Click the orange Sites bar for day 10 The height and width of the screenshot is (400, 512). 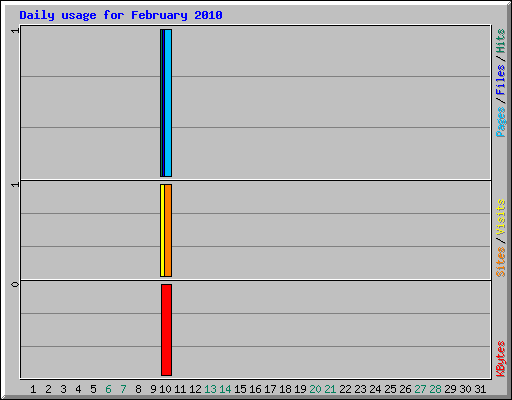pos(168,230)
